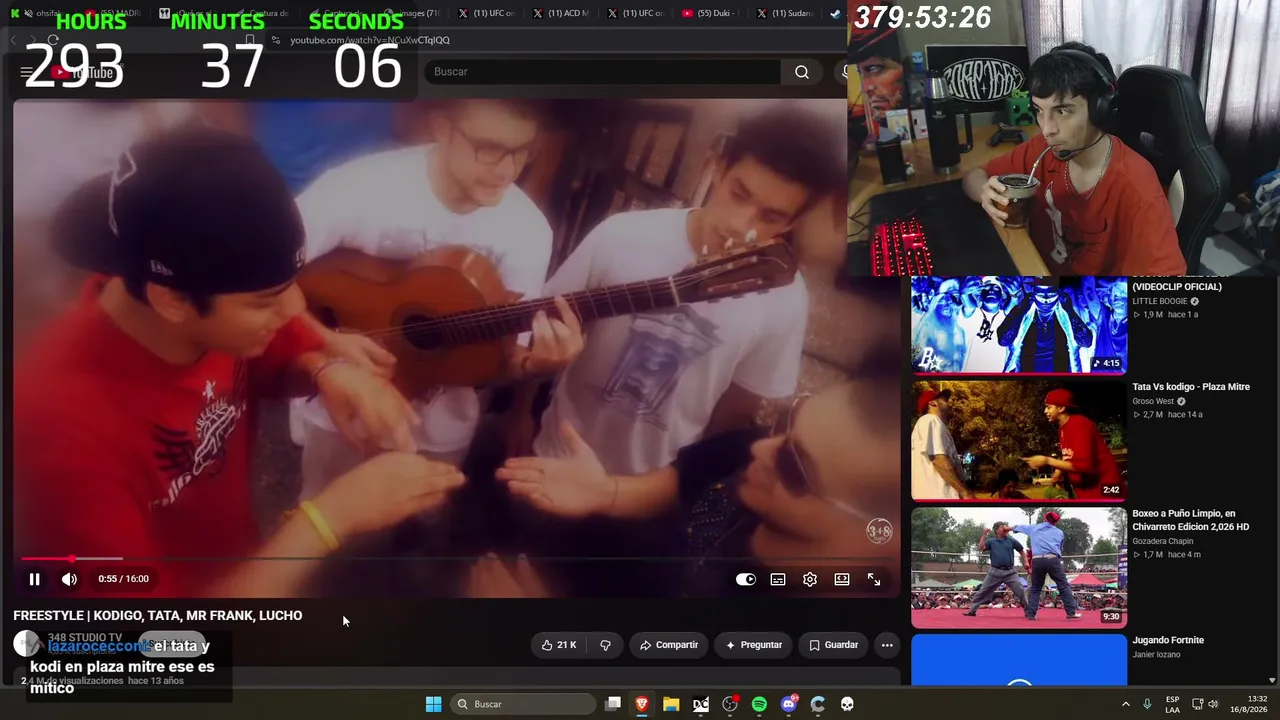The width and height of the screenshot is (1280, 720).
Task: Click the Preguntar button
Action: 753,645
